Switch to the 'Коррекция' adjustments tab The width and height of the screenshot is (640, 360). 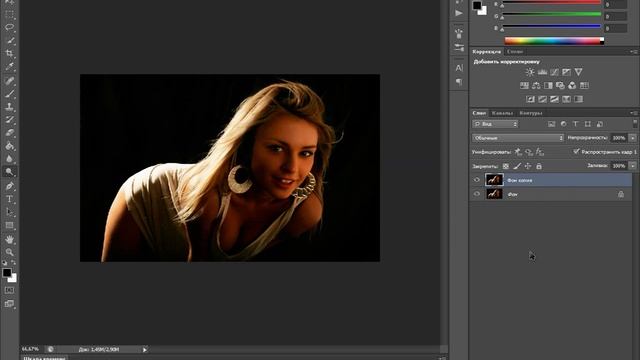tap(487, 52)
